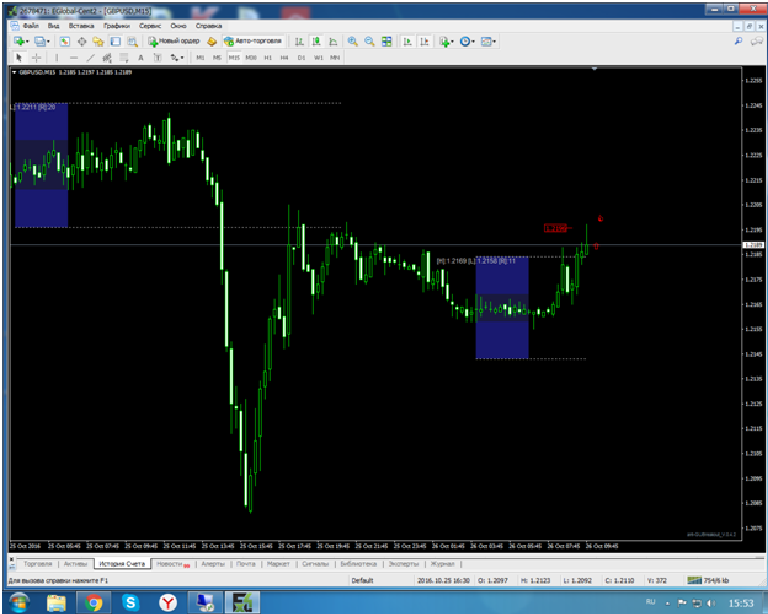Toggle the Авто-торговля button
The image size is (768, 614).
click(253, 42)
